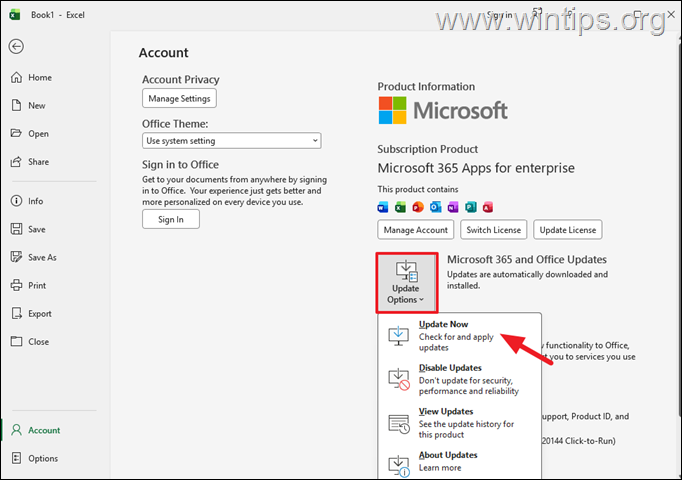Click the Home house icon in sidebar
This screenshot has height=480, width=682.
tap(17, 77)
